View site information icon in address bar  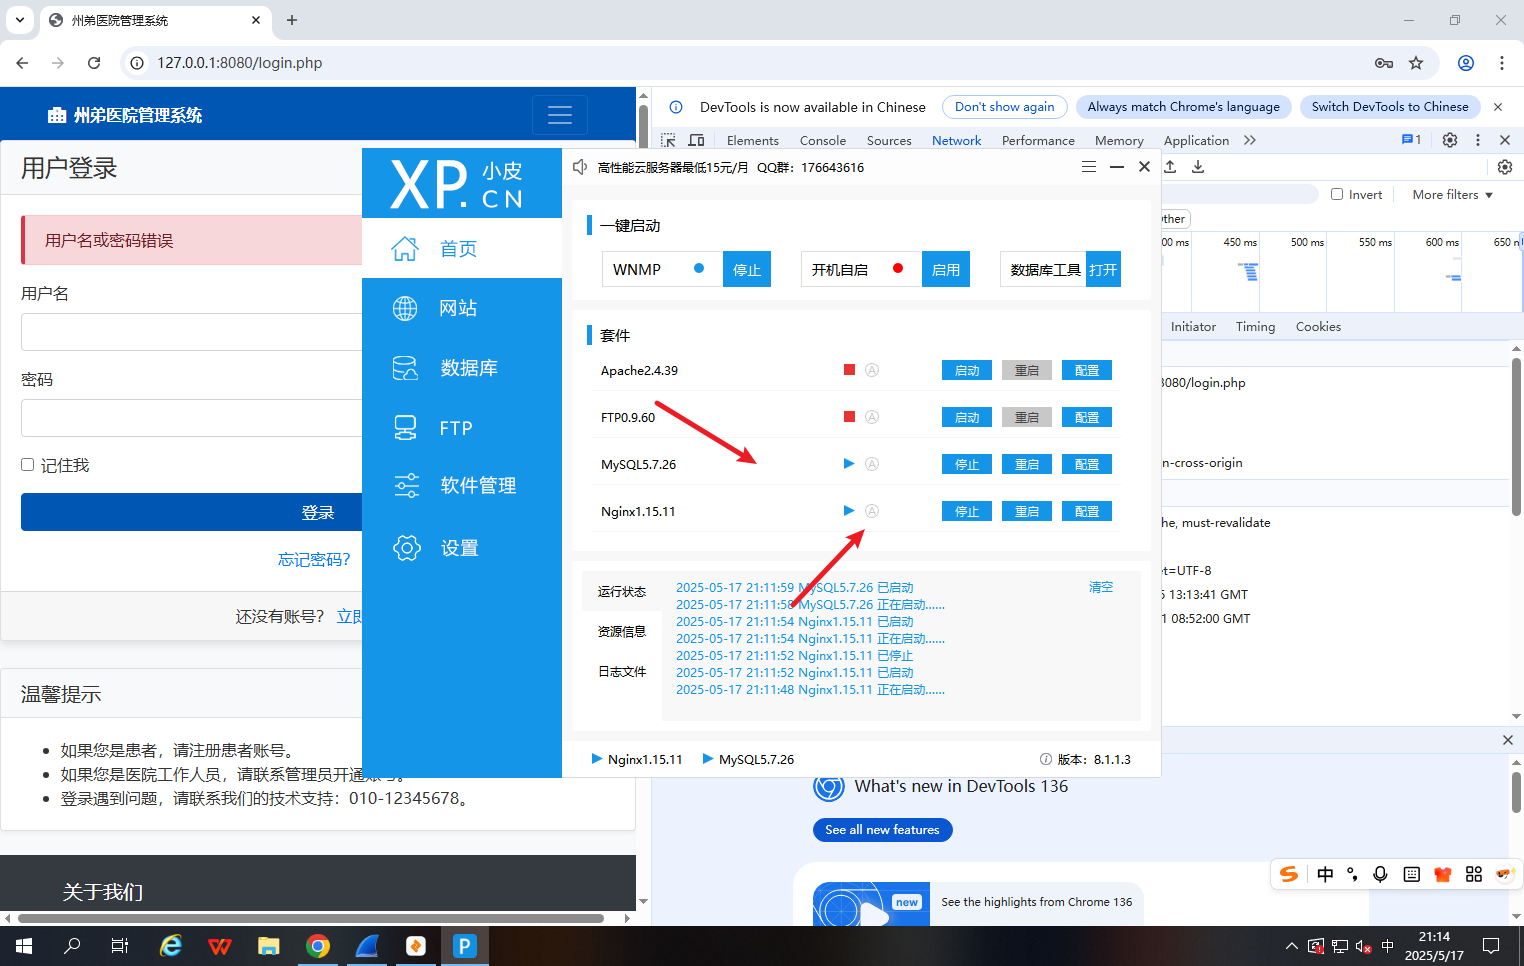click(x=138, y=63)
